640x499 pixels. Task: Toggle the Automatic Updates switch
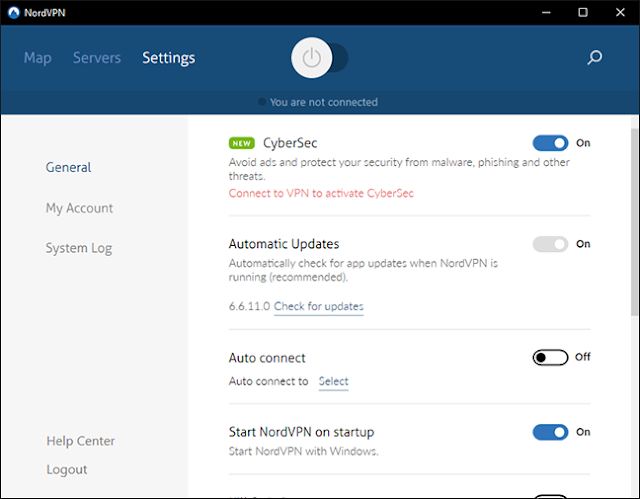(x=550, y=244)
